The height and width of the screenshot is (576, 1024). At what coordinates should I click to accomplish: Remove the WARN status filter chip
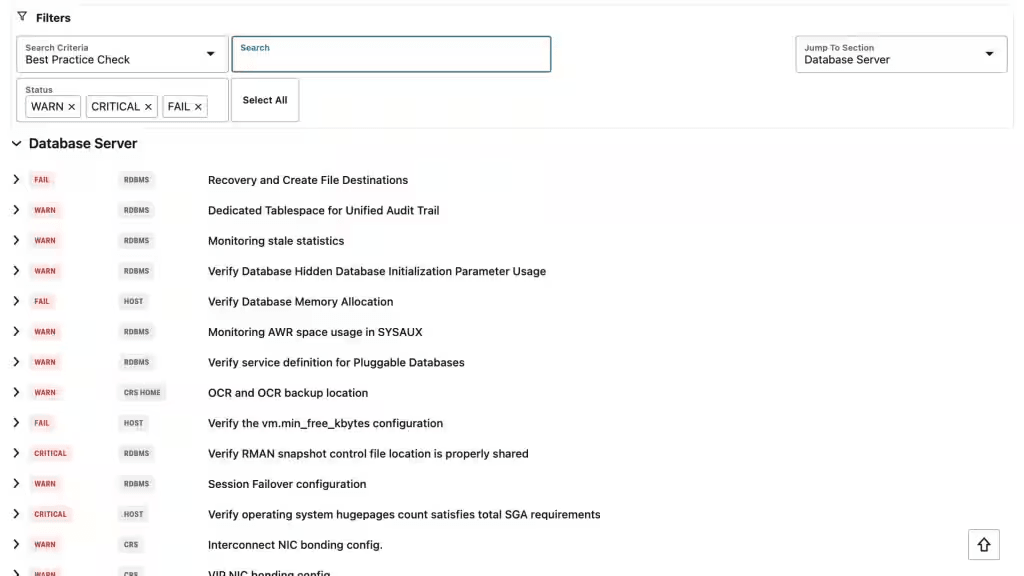tap(72, 107)
